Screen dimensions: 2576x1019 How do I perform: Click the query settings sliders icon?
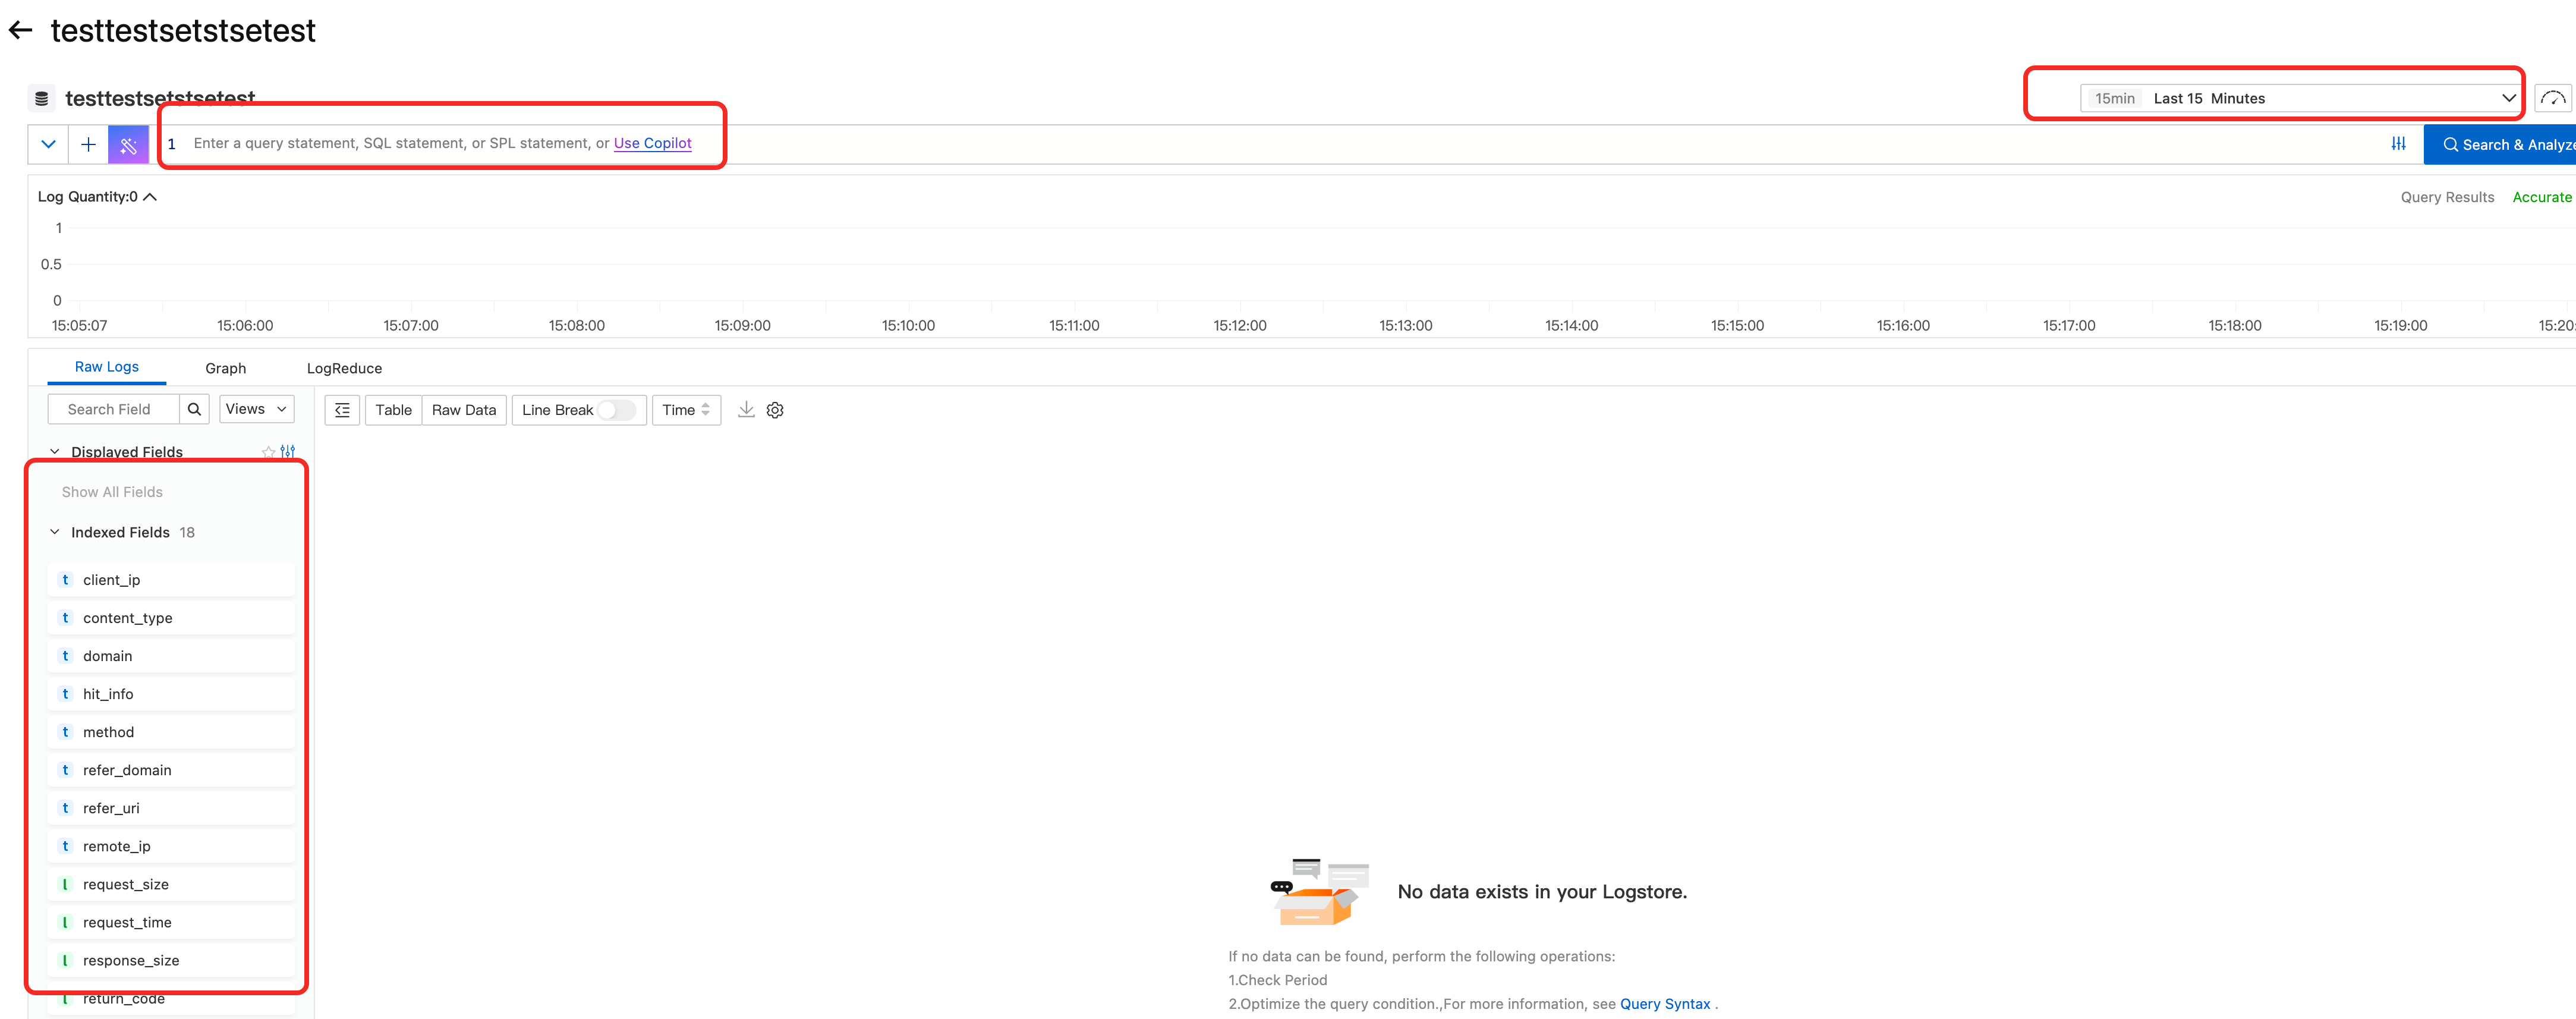point(2398,144)
